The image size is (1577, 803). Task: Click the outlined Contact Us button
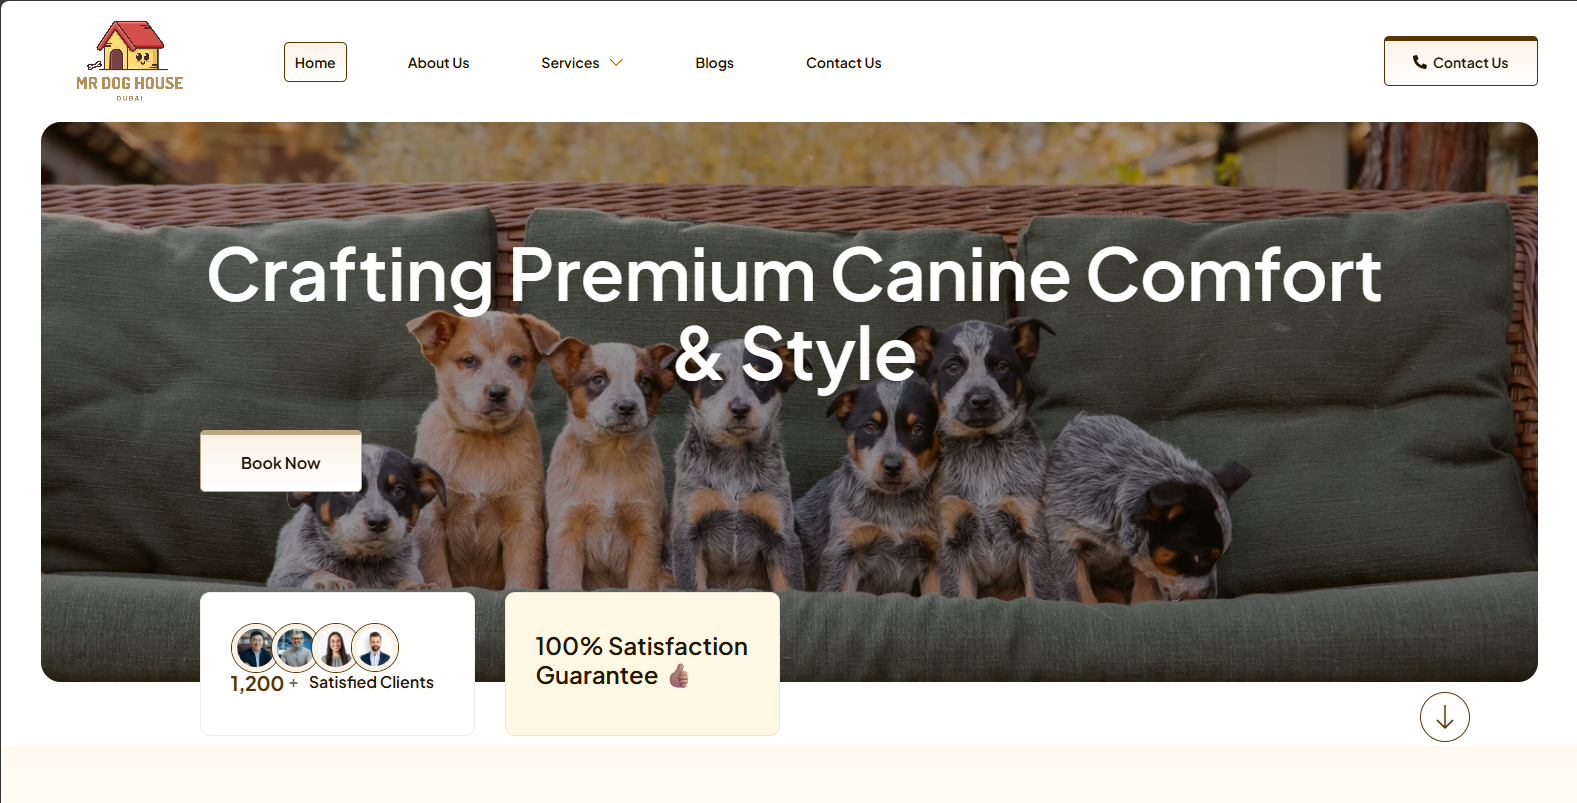(1460, 61)
